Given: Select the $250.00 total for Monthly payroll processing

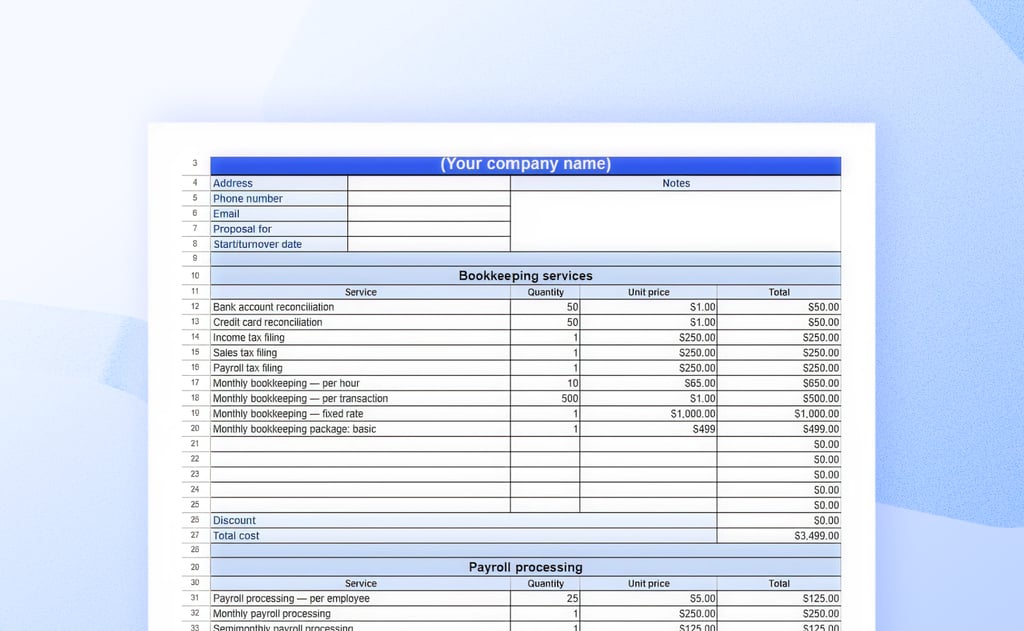Looking at the screenshot, I should (x=778, y=613).
